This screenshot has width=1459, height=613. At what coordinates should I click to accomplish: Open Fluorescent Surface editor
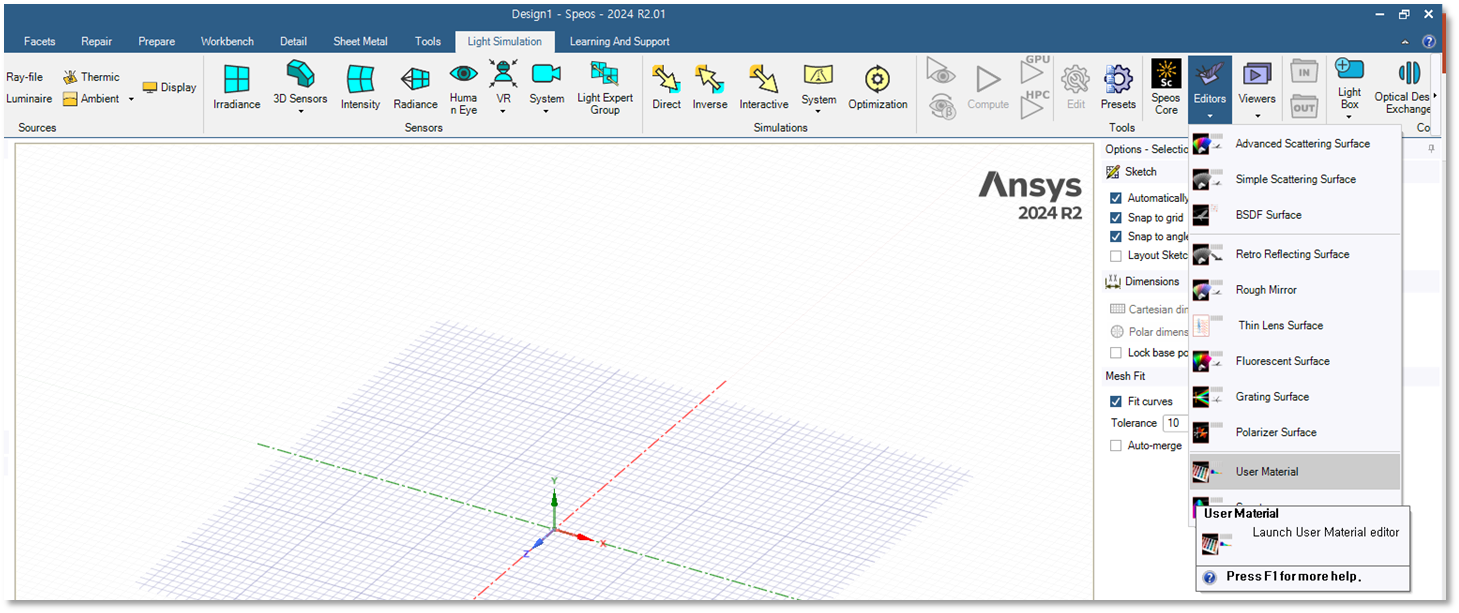pos(1295,361)
